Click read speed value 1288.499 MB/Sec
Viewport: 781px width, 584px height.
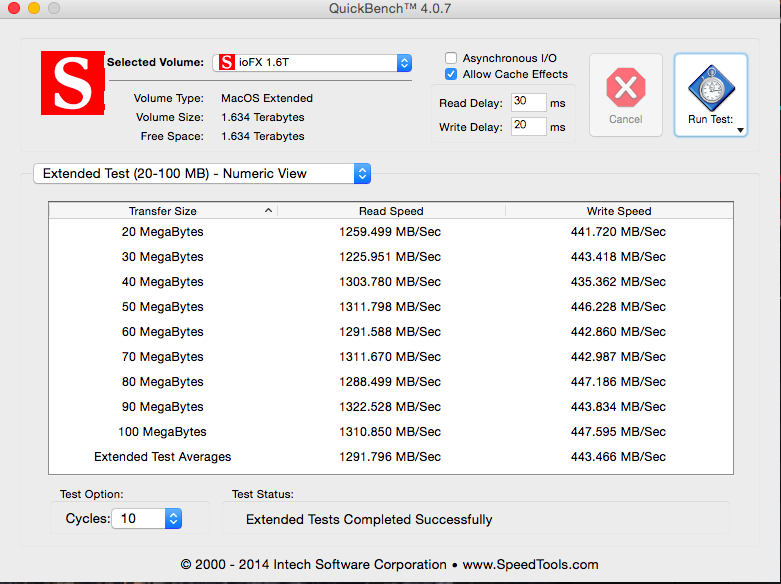click(x=390, y=382)
